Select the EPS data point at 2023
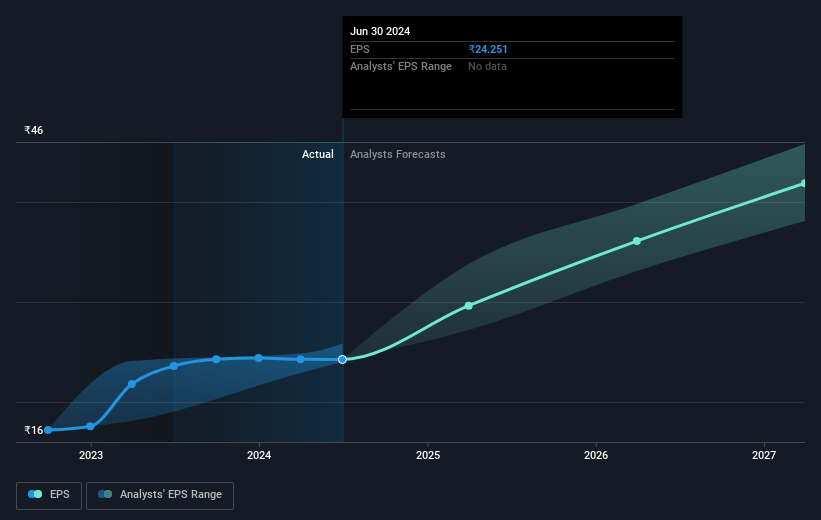This screenshot has width=821, height=520. 90,426
